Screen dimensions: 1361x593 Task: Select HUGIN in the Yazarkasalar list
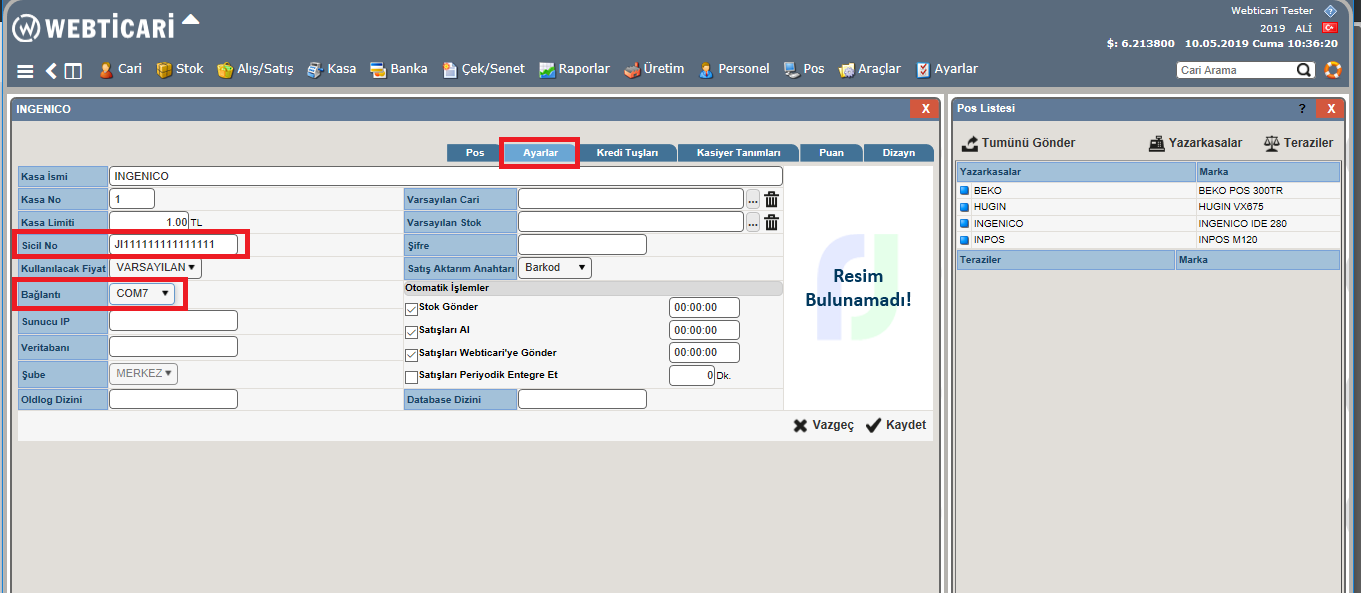989,206
